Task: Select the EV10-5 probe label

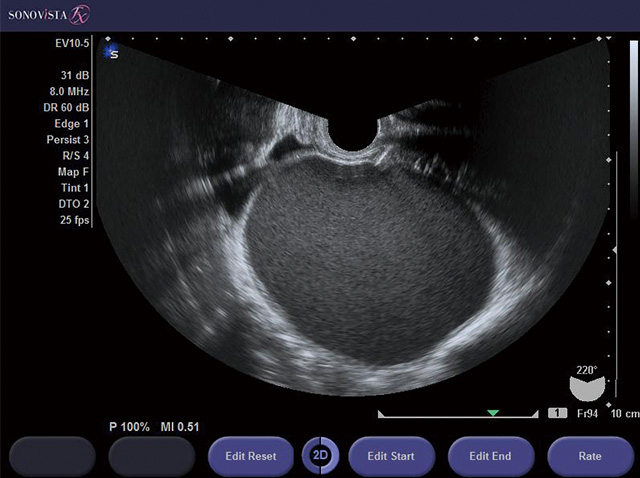Action: [72, 44]
